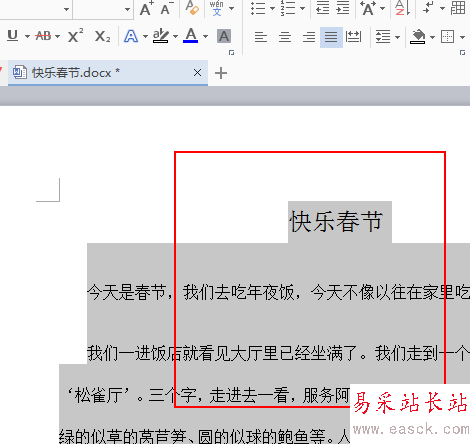Toggle subscript formatting

[102, 36]
